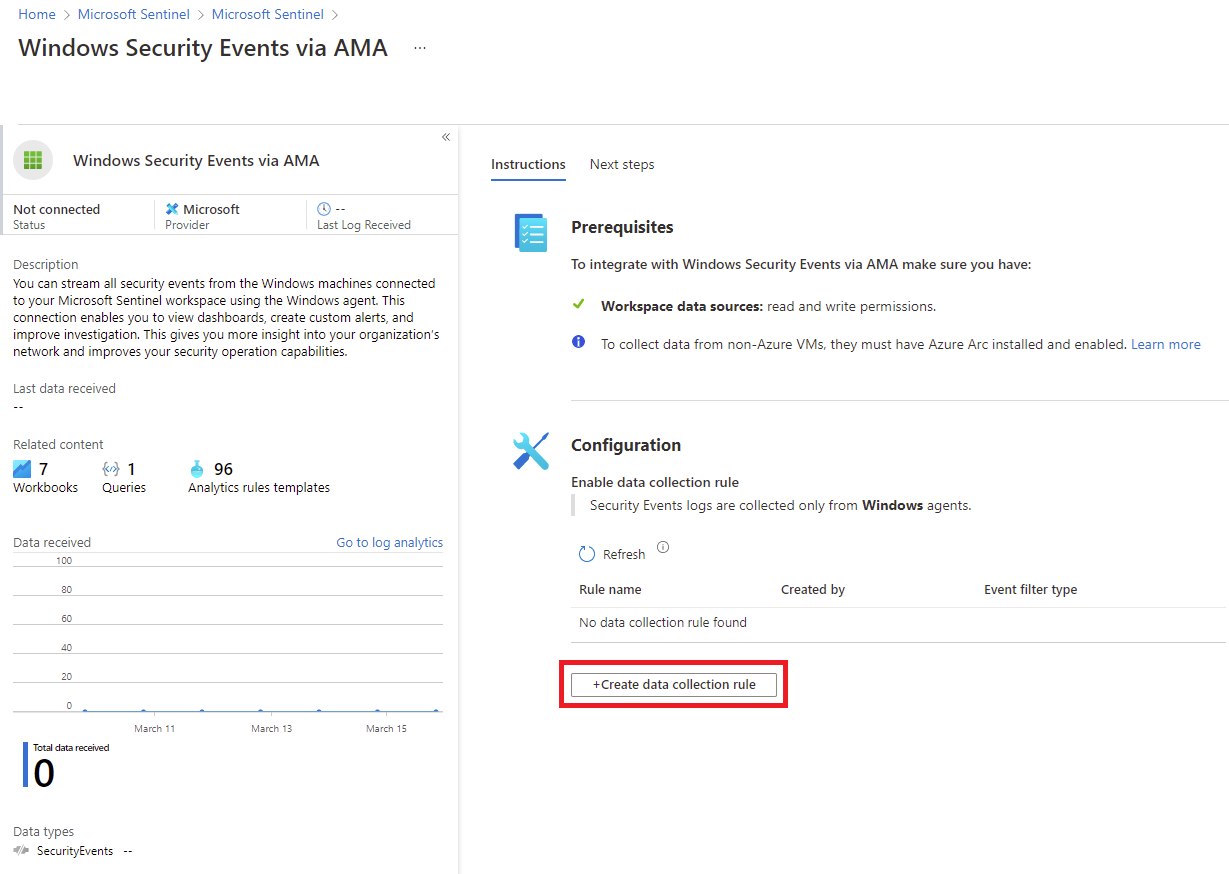Image resolution: width=1229 pixels, height=874 pixels.
Task: Sort by Created by column header
Action: [x=813, y=590]
